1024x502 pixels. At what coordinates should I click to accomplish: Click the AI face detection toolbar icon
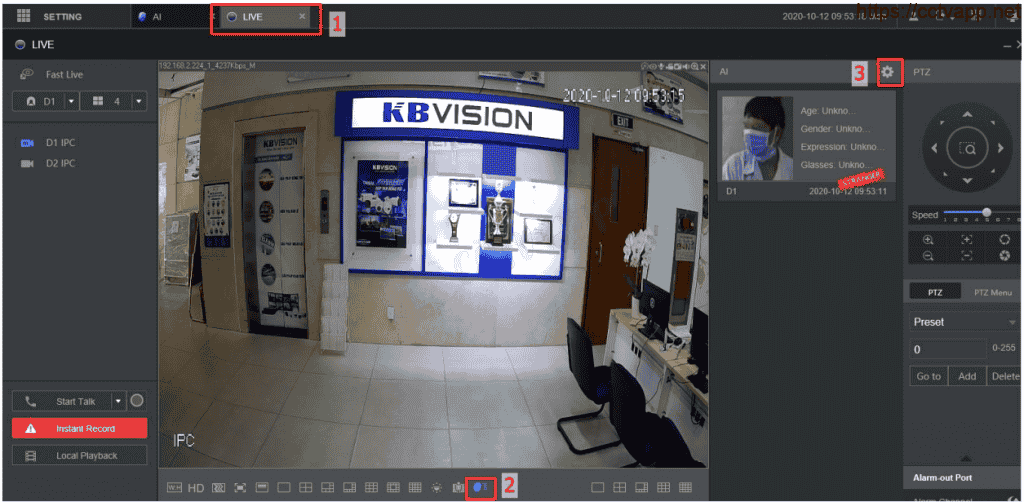(481, 487)
